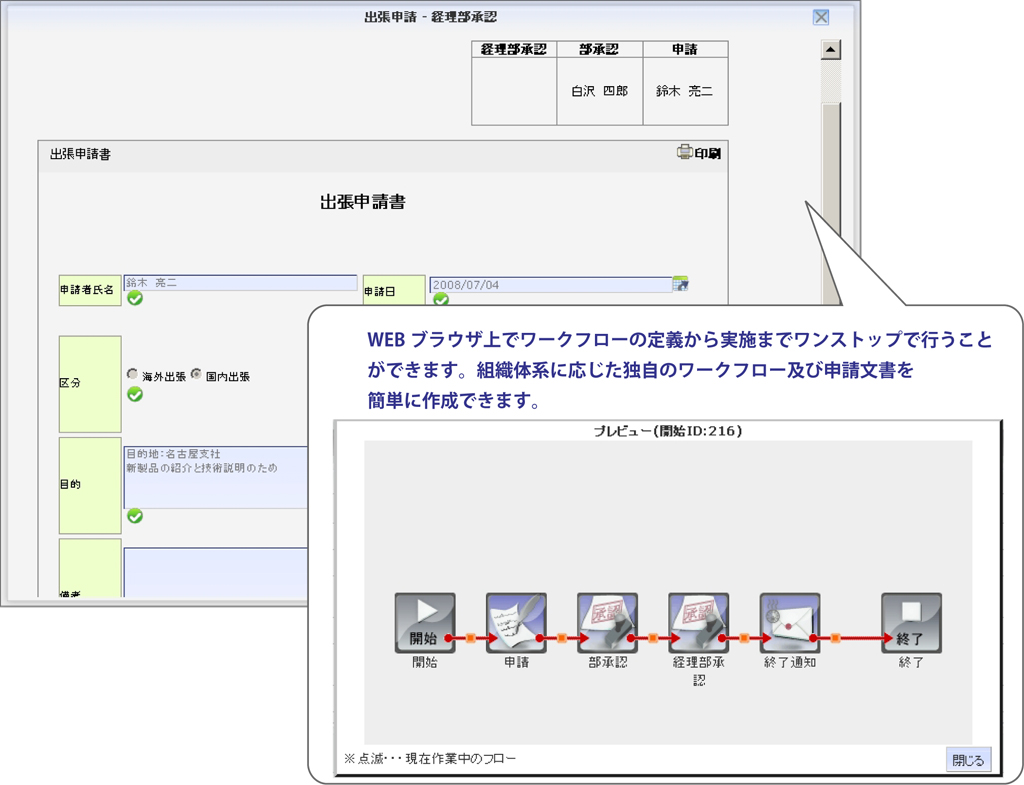1024x785 pixels.
Task: Click the 備考 text area
Action: (x=216, y=572)
